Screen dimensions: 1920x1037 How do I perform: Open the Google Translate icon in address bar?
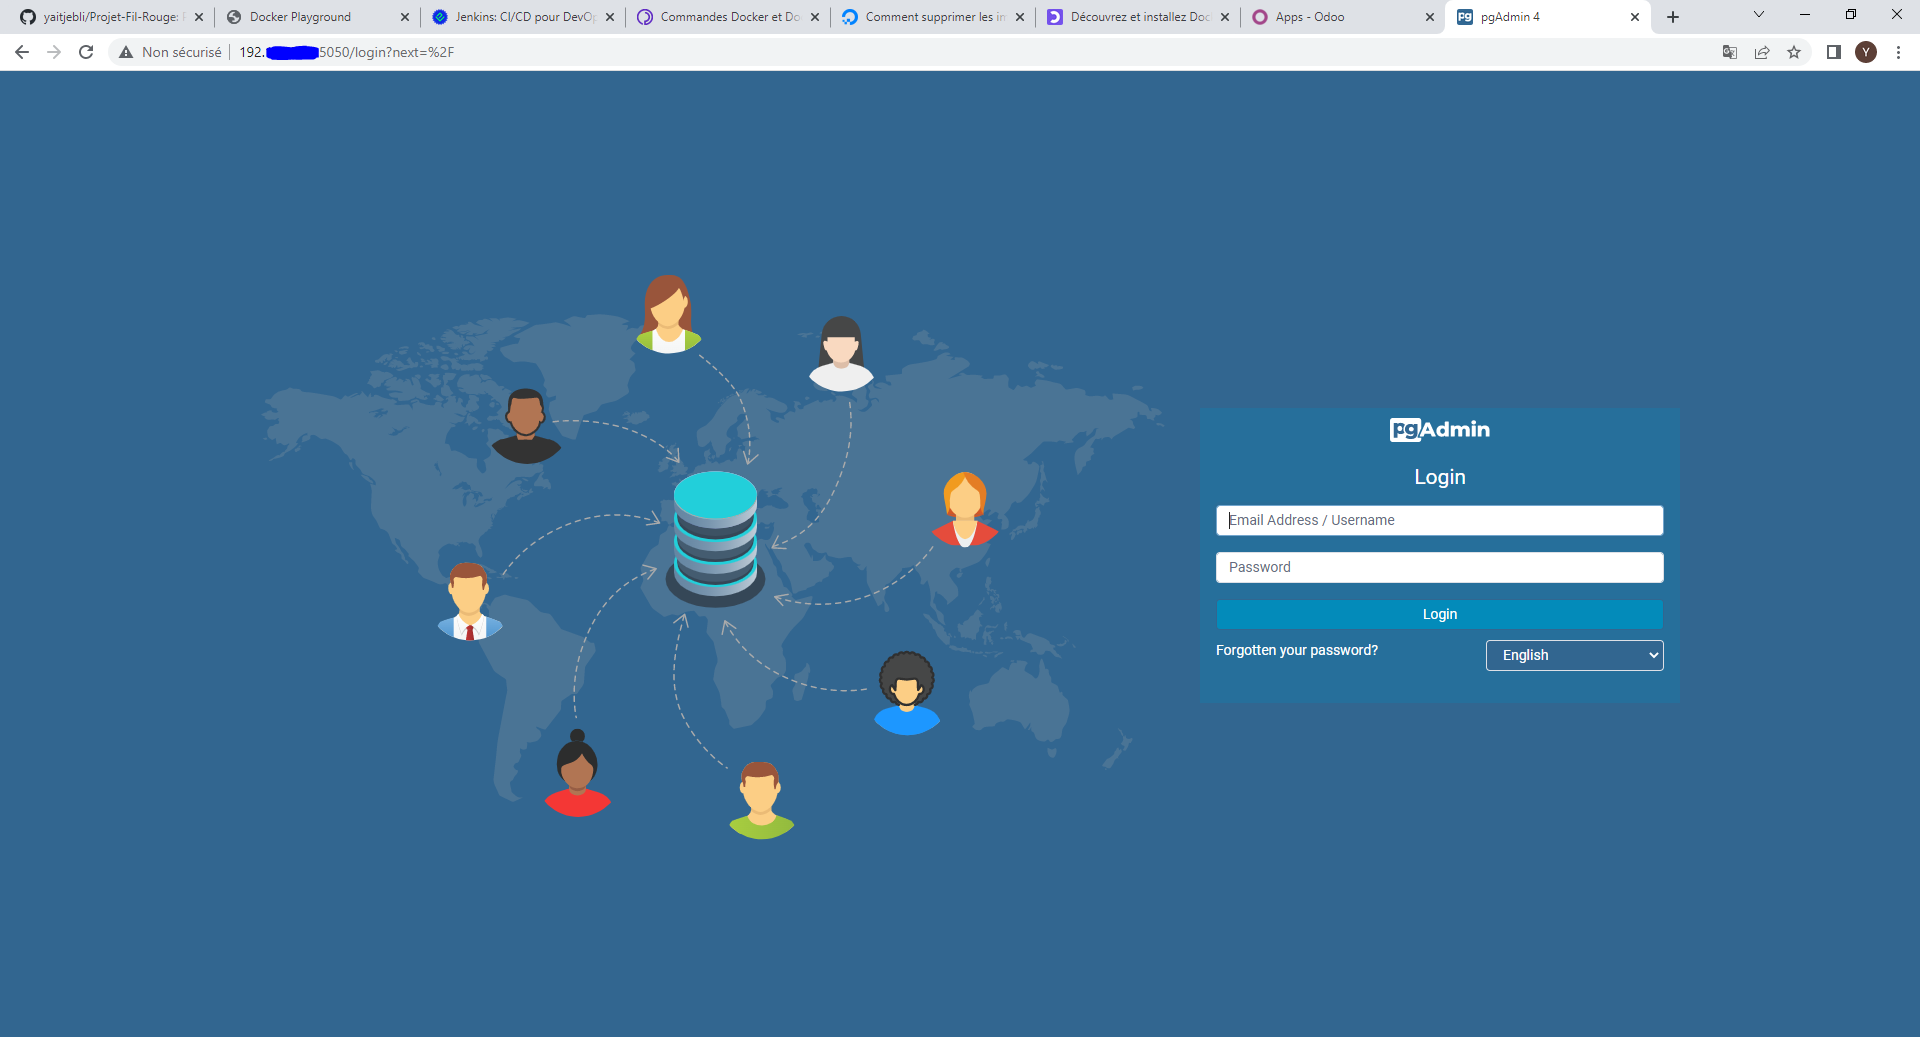coord(1729,52)
